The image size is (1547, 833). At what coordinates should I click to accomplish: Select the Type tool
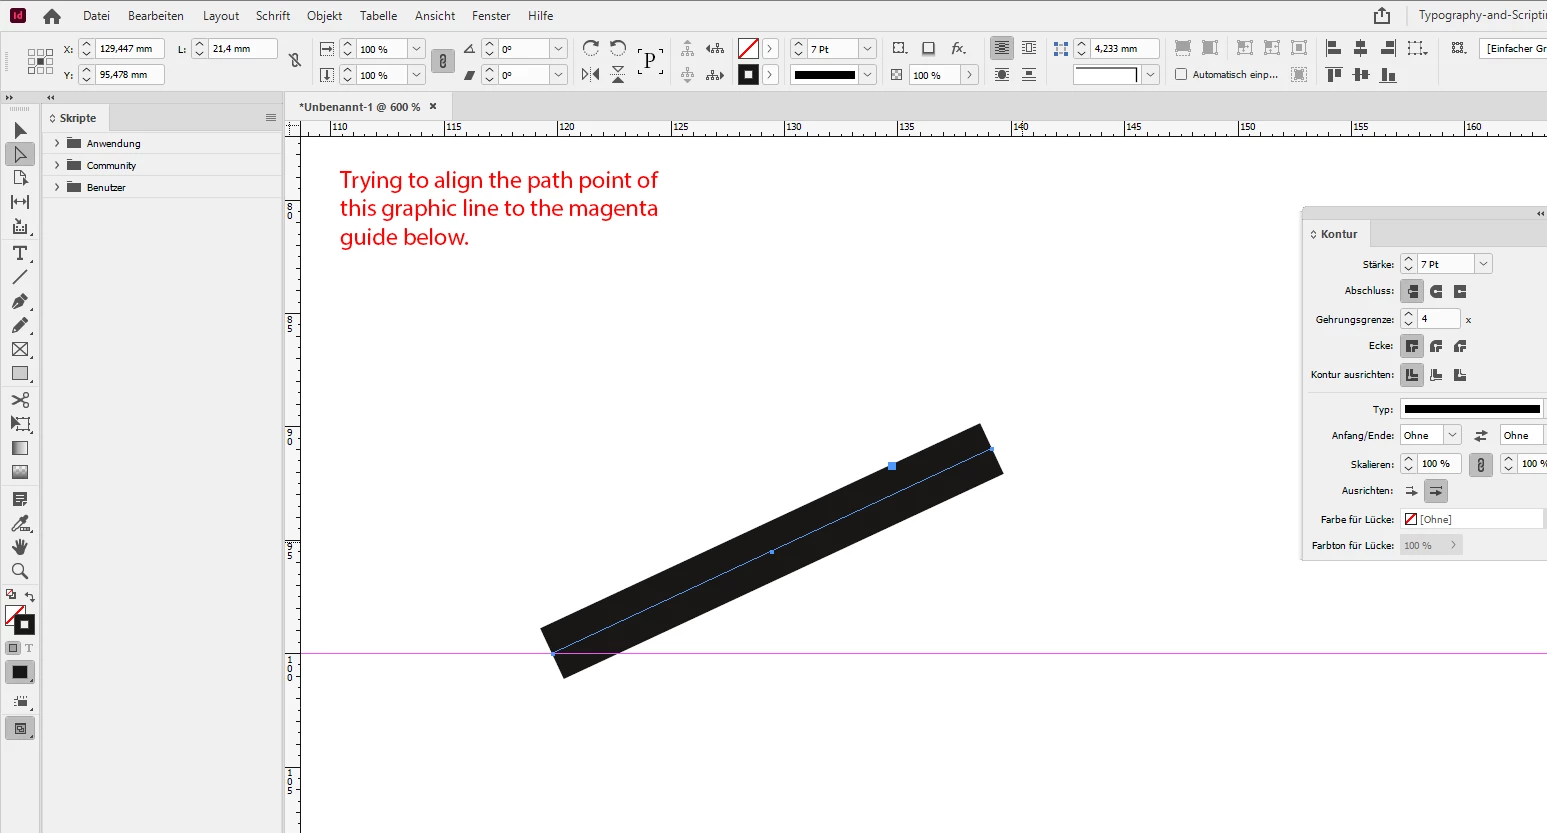coord(20,253)
